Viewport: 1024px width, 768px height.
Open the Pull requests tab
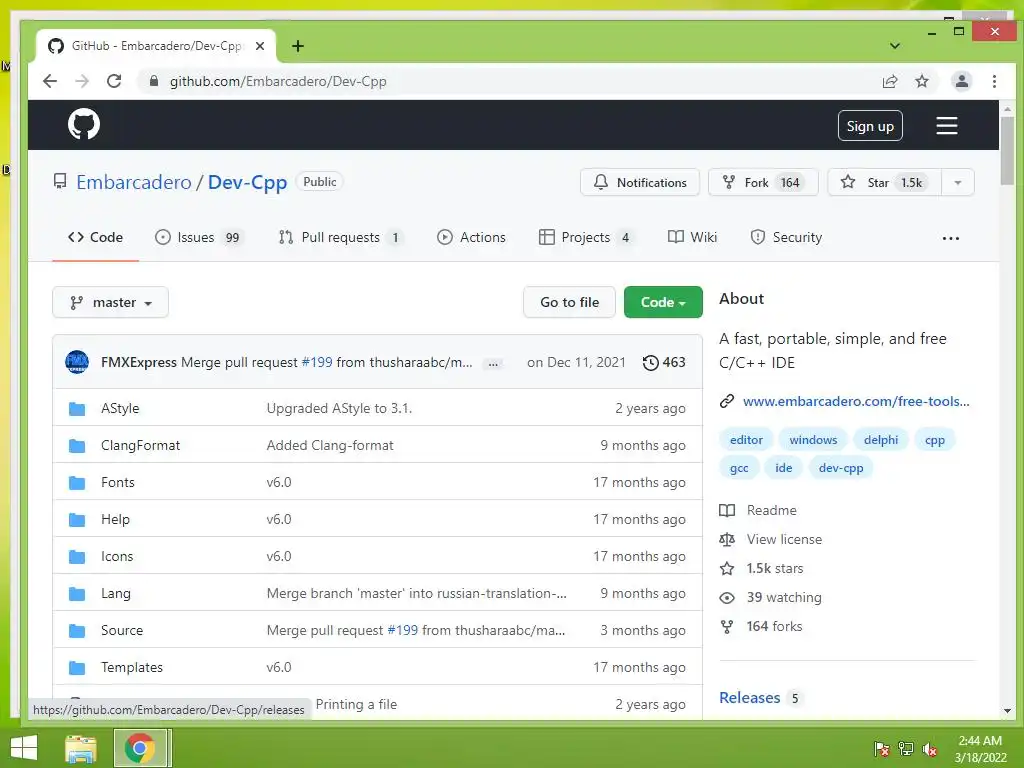tap(341, 237)
